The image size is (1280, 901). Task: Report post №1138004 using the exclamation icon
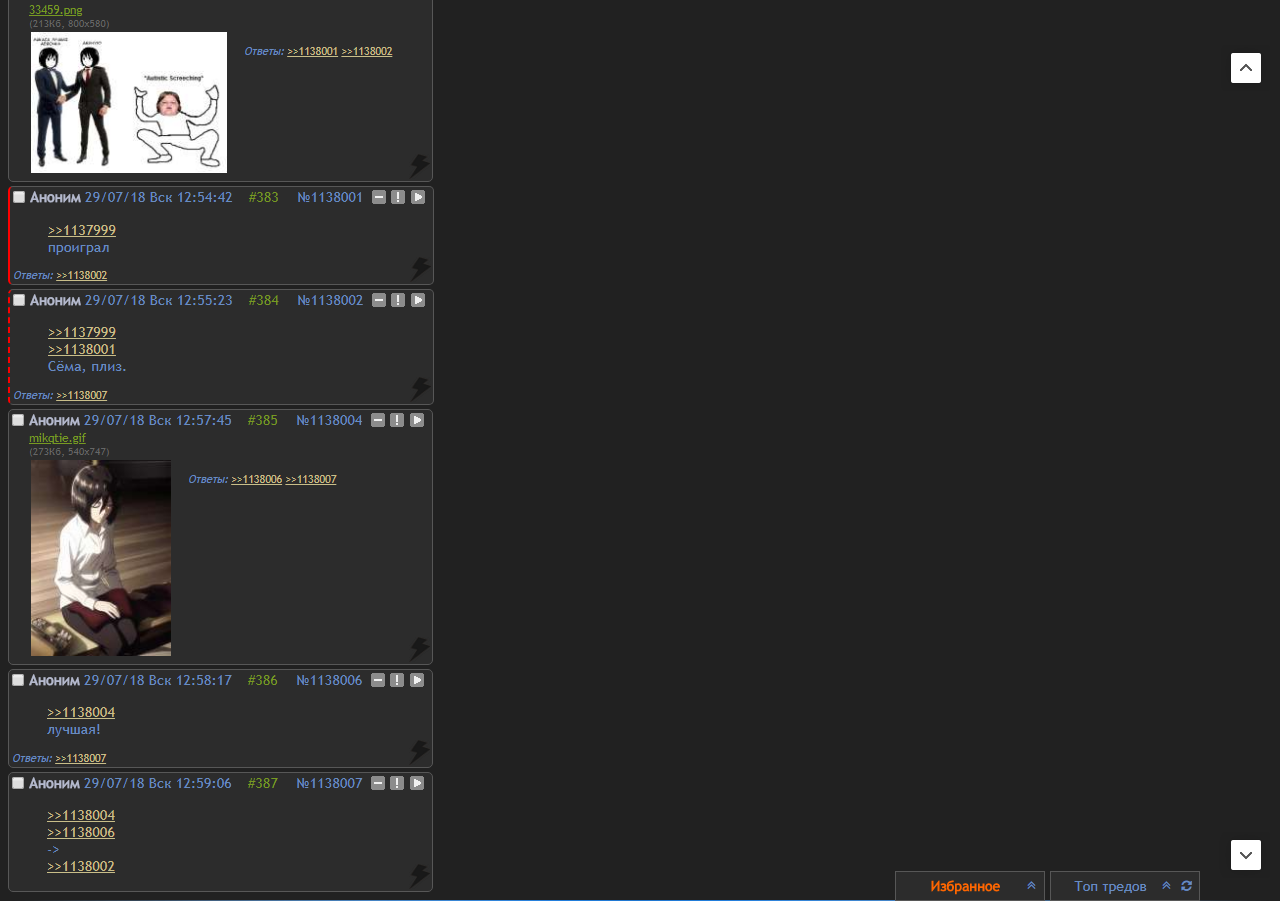click(x=397, y=420)
